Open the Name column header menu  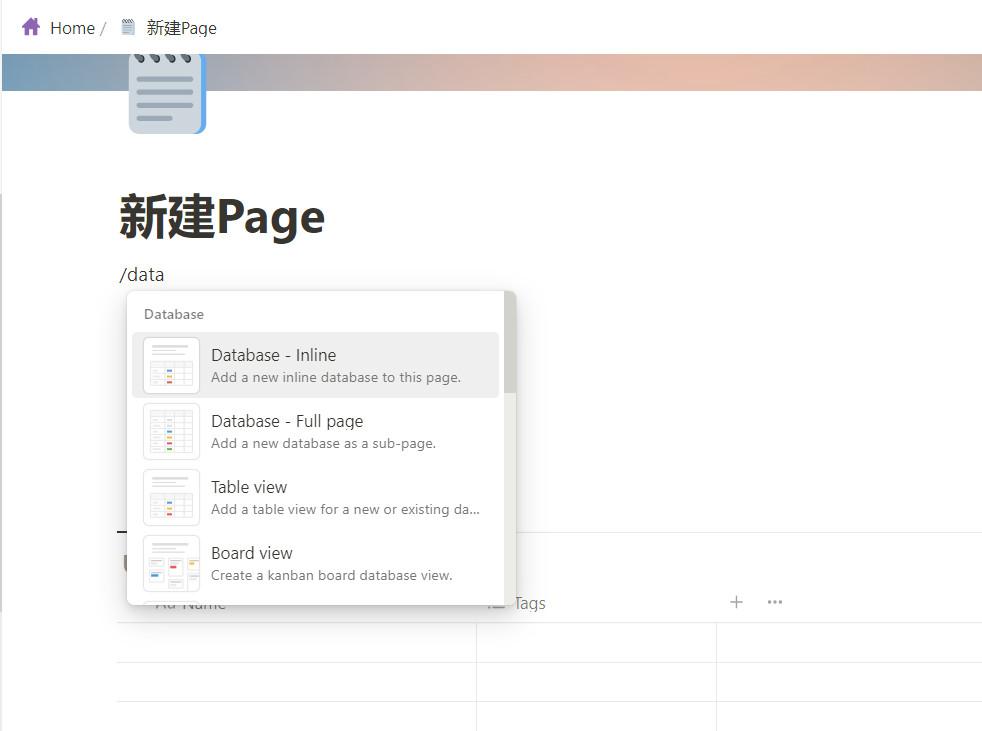[200, 603]
